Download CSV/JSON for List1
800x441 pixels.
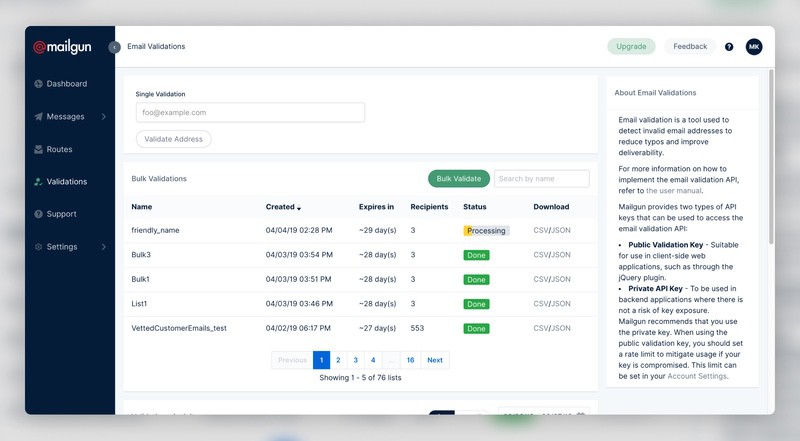tap(552, 304)
